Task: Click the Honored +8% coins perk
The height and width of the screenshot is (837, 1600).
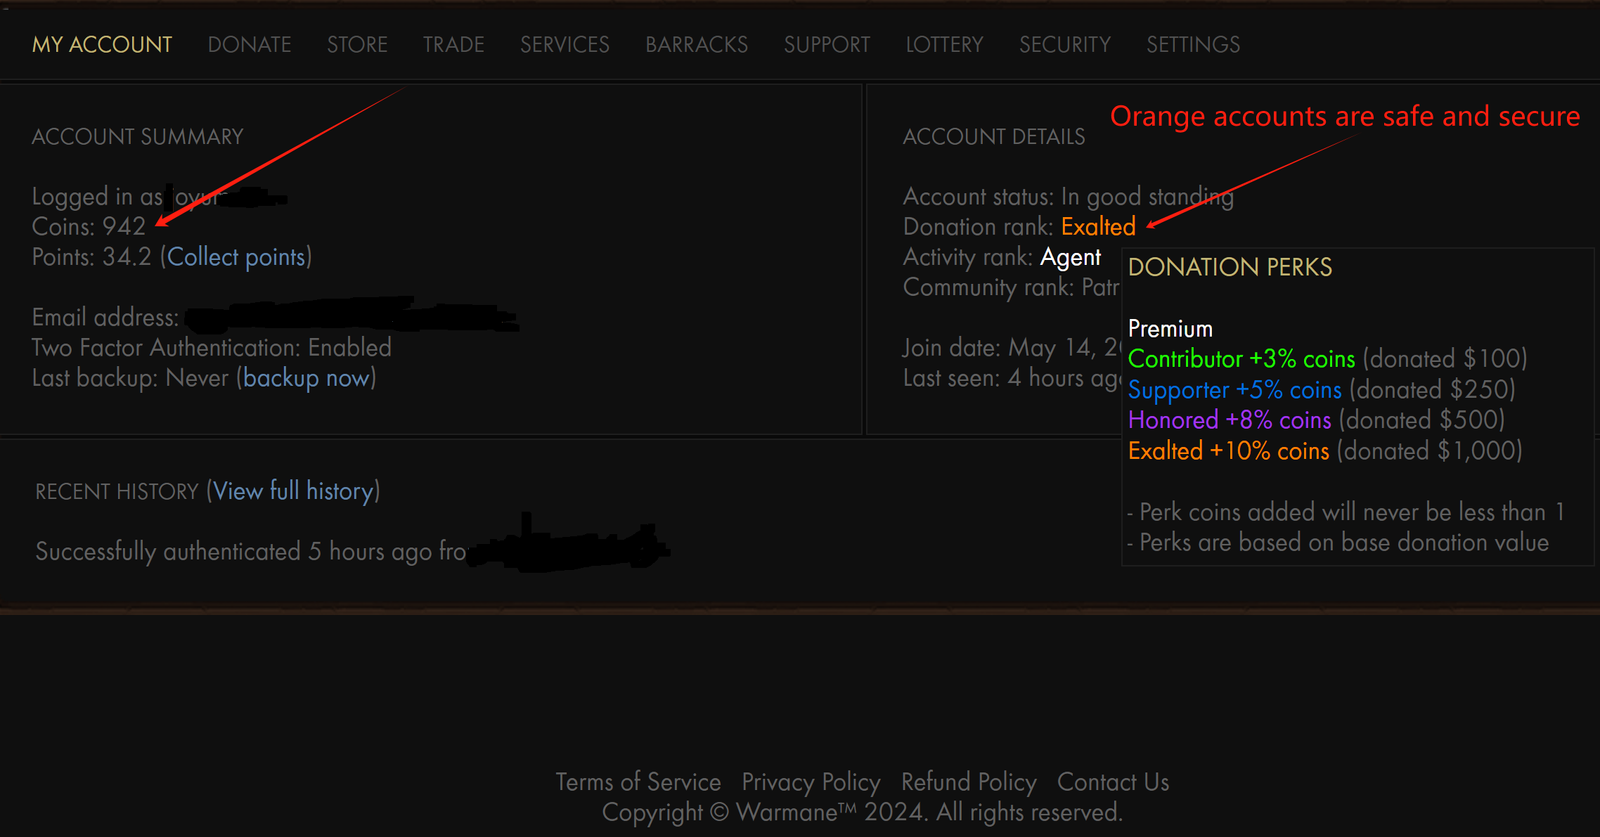Action: [x=1230, y=420]
